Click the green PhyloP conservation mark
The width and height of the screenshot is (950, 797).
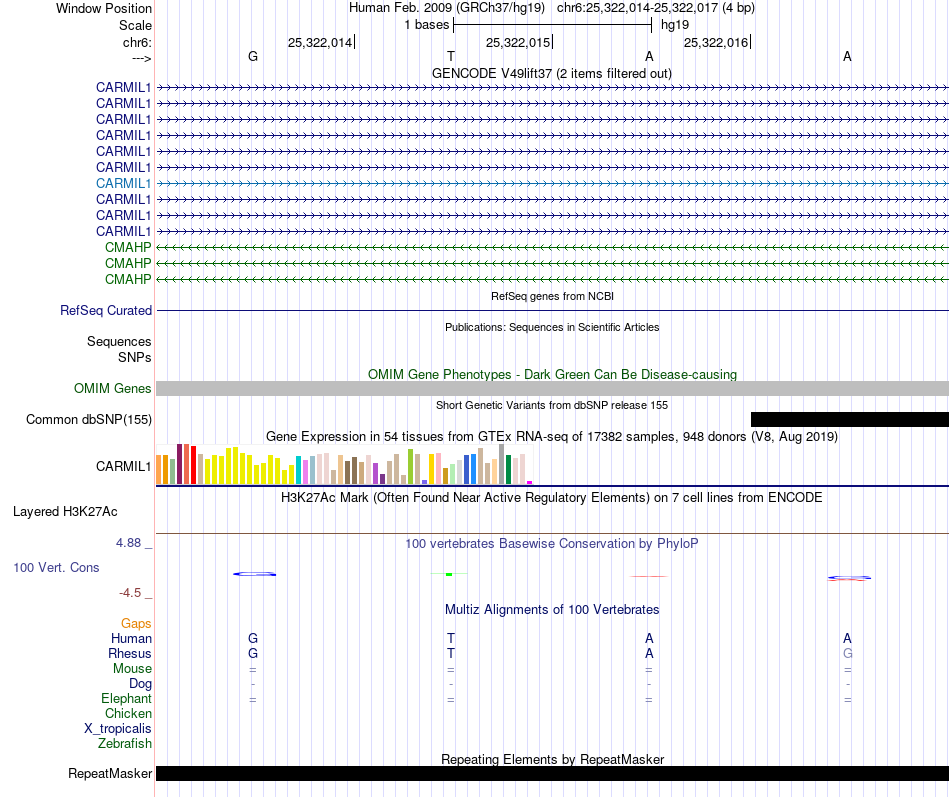tap(449, 574)
